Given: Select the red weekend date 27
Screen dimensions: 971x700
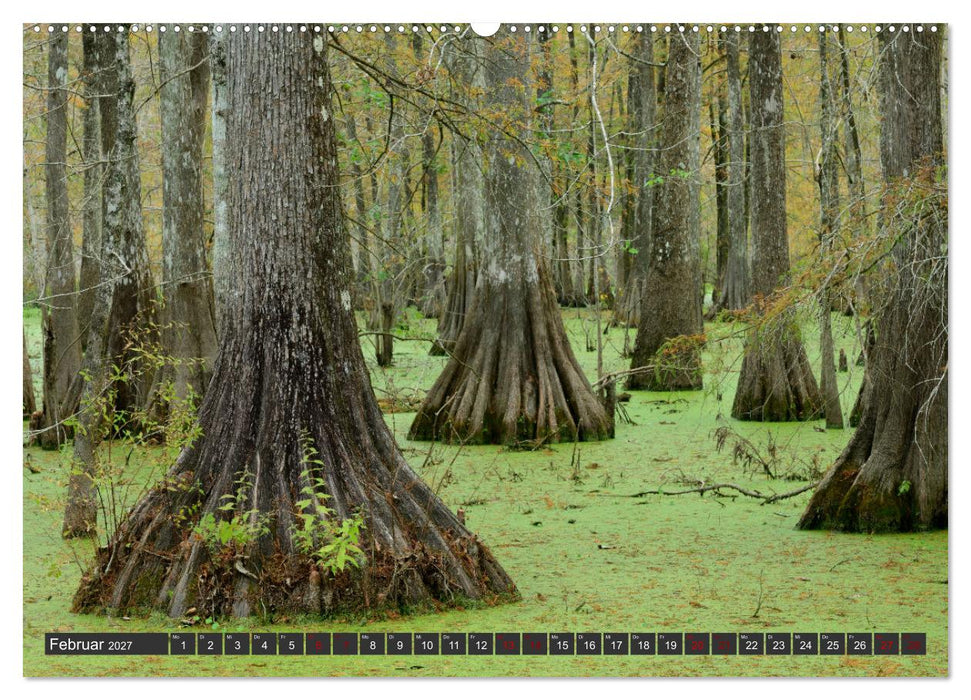Looking at the screenshot, I should click(x=887, y=644).
